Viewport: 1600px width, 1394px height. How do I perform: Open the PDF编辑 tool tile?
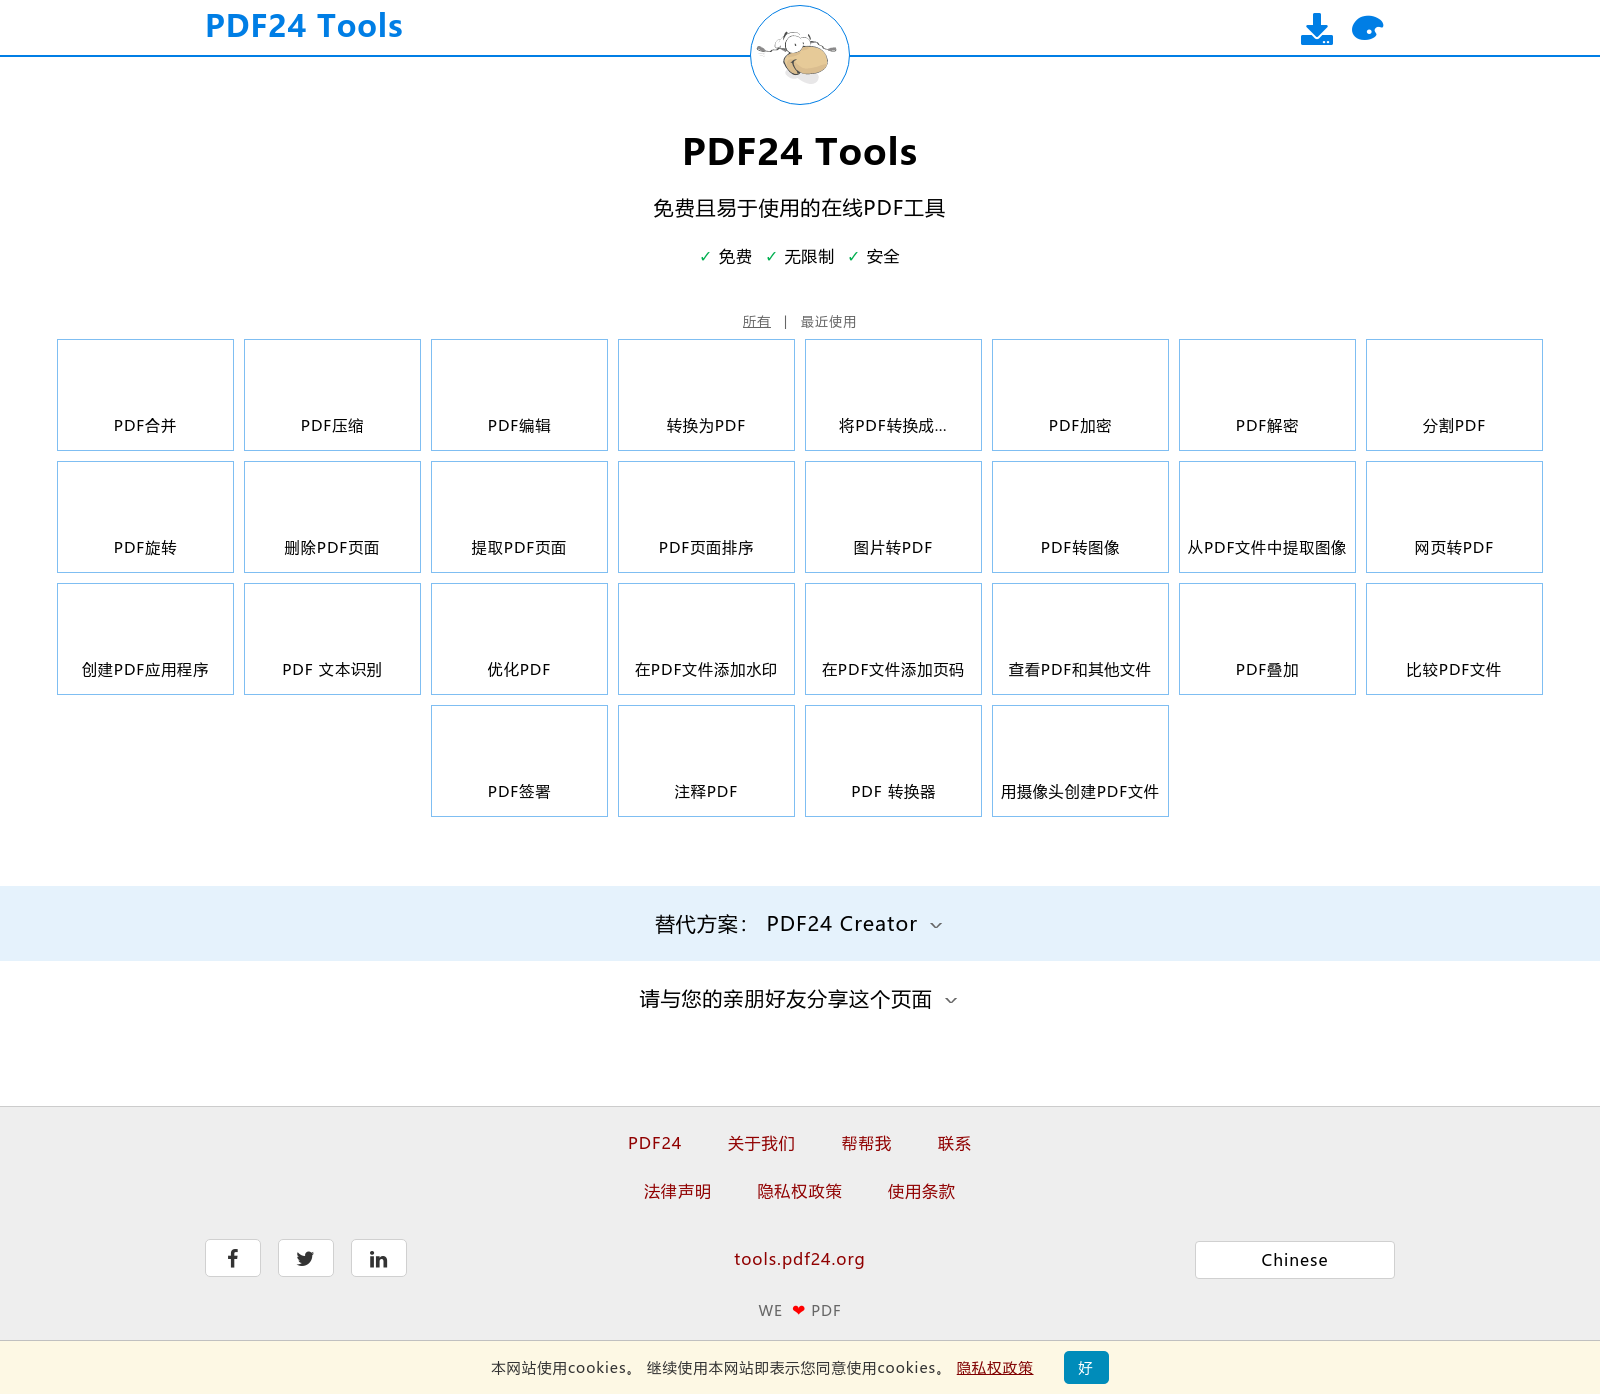(x=519, y=395)
